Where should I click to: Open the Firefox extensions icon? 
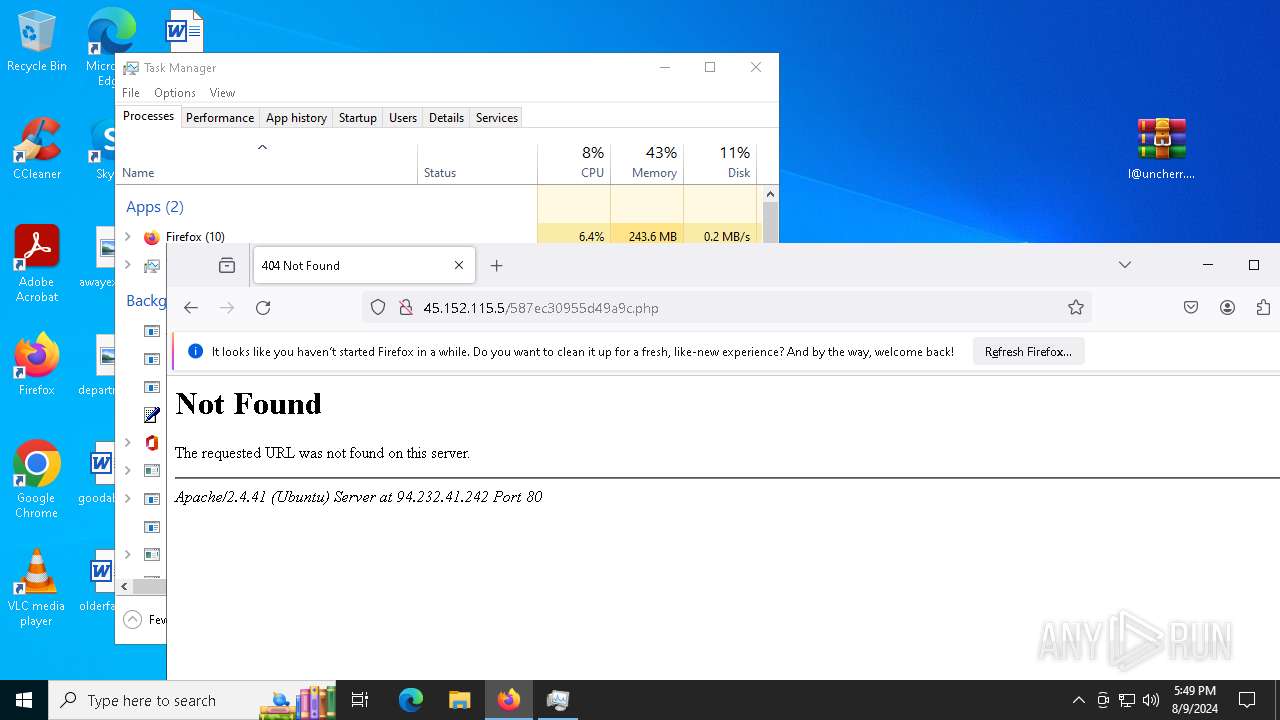coord(1263,308)
